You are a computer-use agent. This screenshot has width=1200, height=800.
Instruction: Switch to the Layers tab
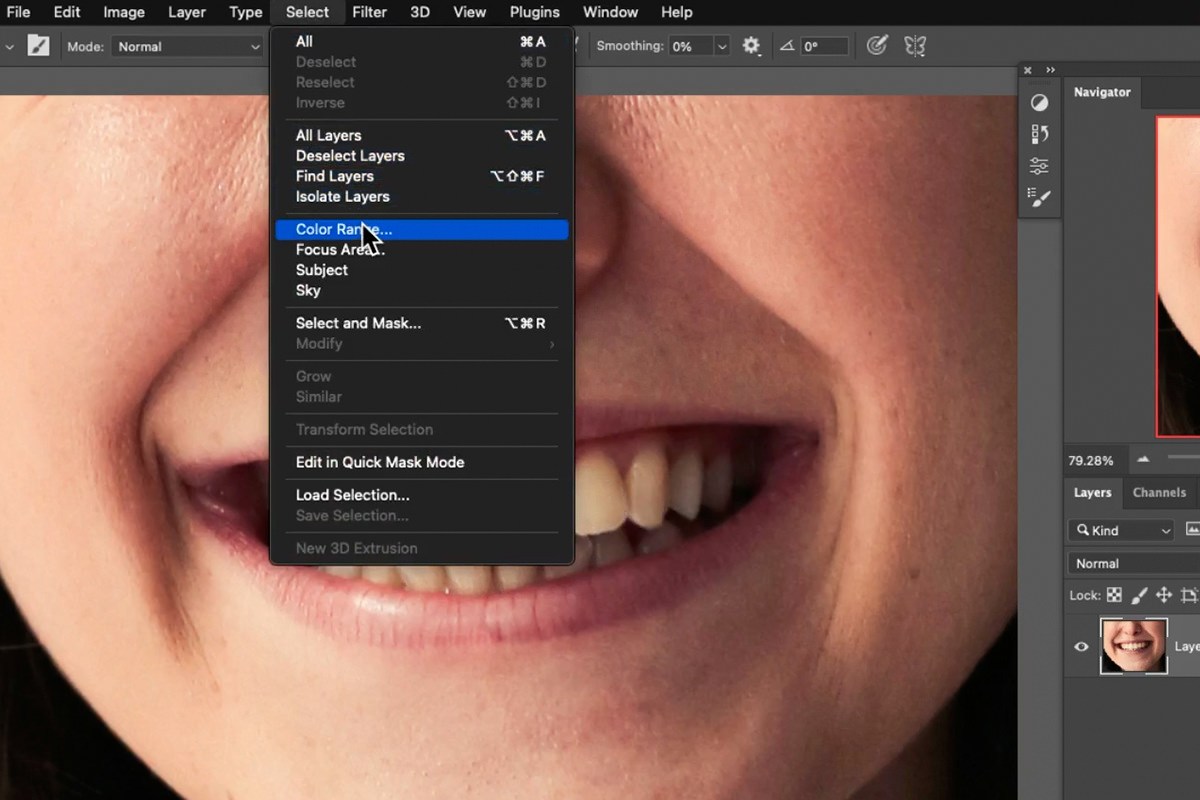[x=1092, y=492]
